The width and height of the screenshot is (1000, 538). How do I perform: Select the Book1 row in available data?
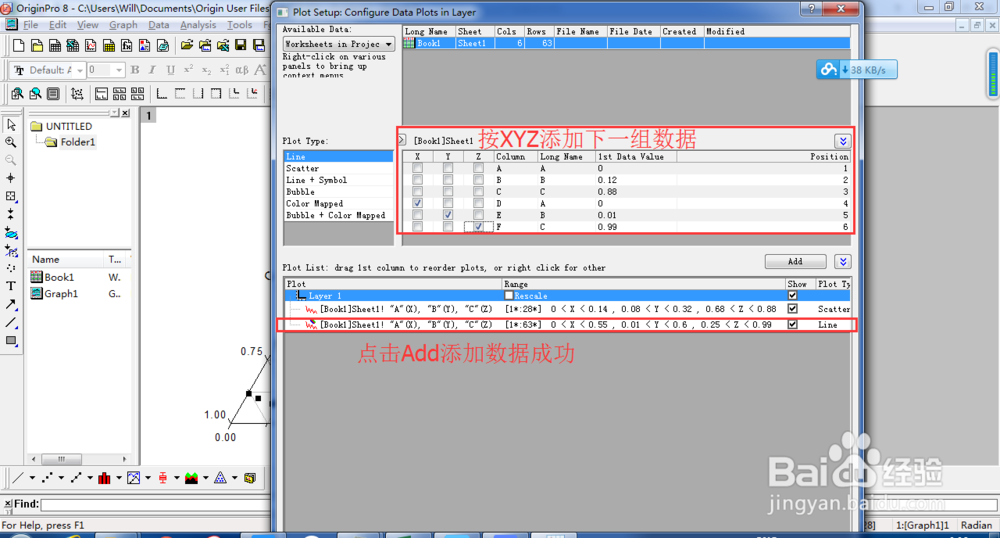(626, 43)
